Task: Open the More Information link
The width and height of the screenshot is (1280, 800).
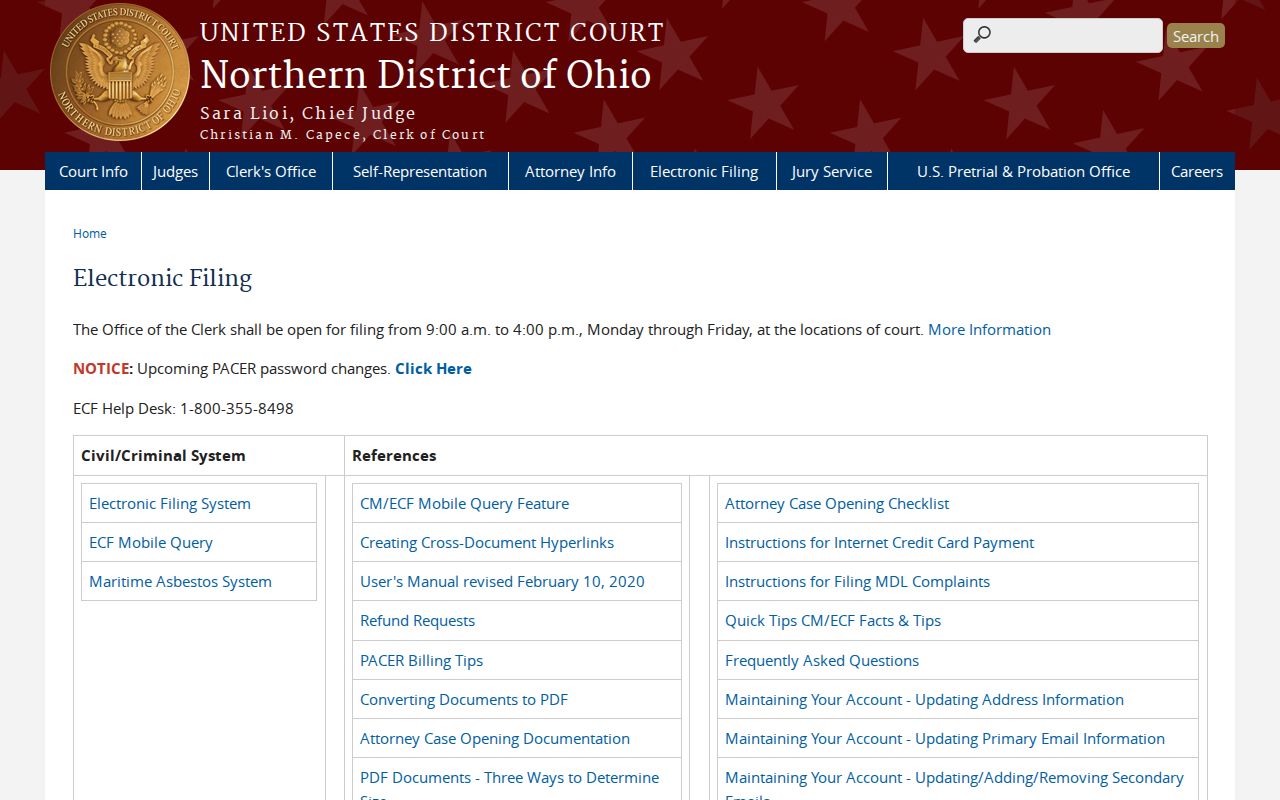Action: pyautogui.click(x=989, y=329)
